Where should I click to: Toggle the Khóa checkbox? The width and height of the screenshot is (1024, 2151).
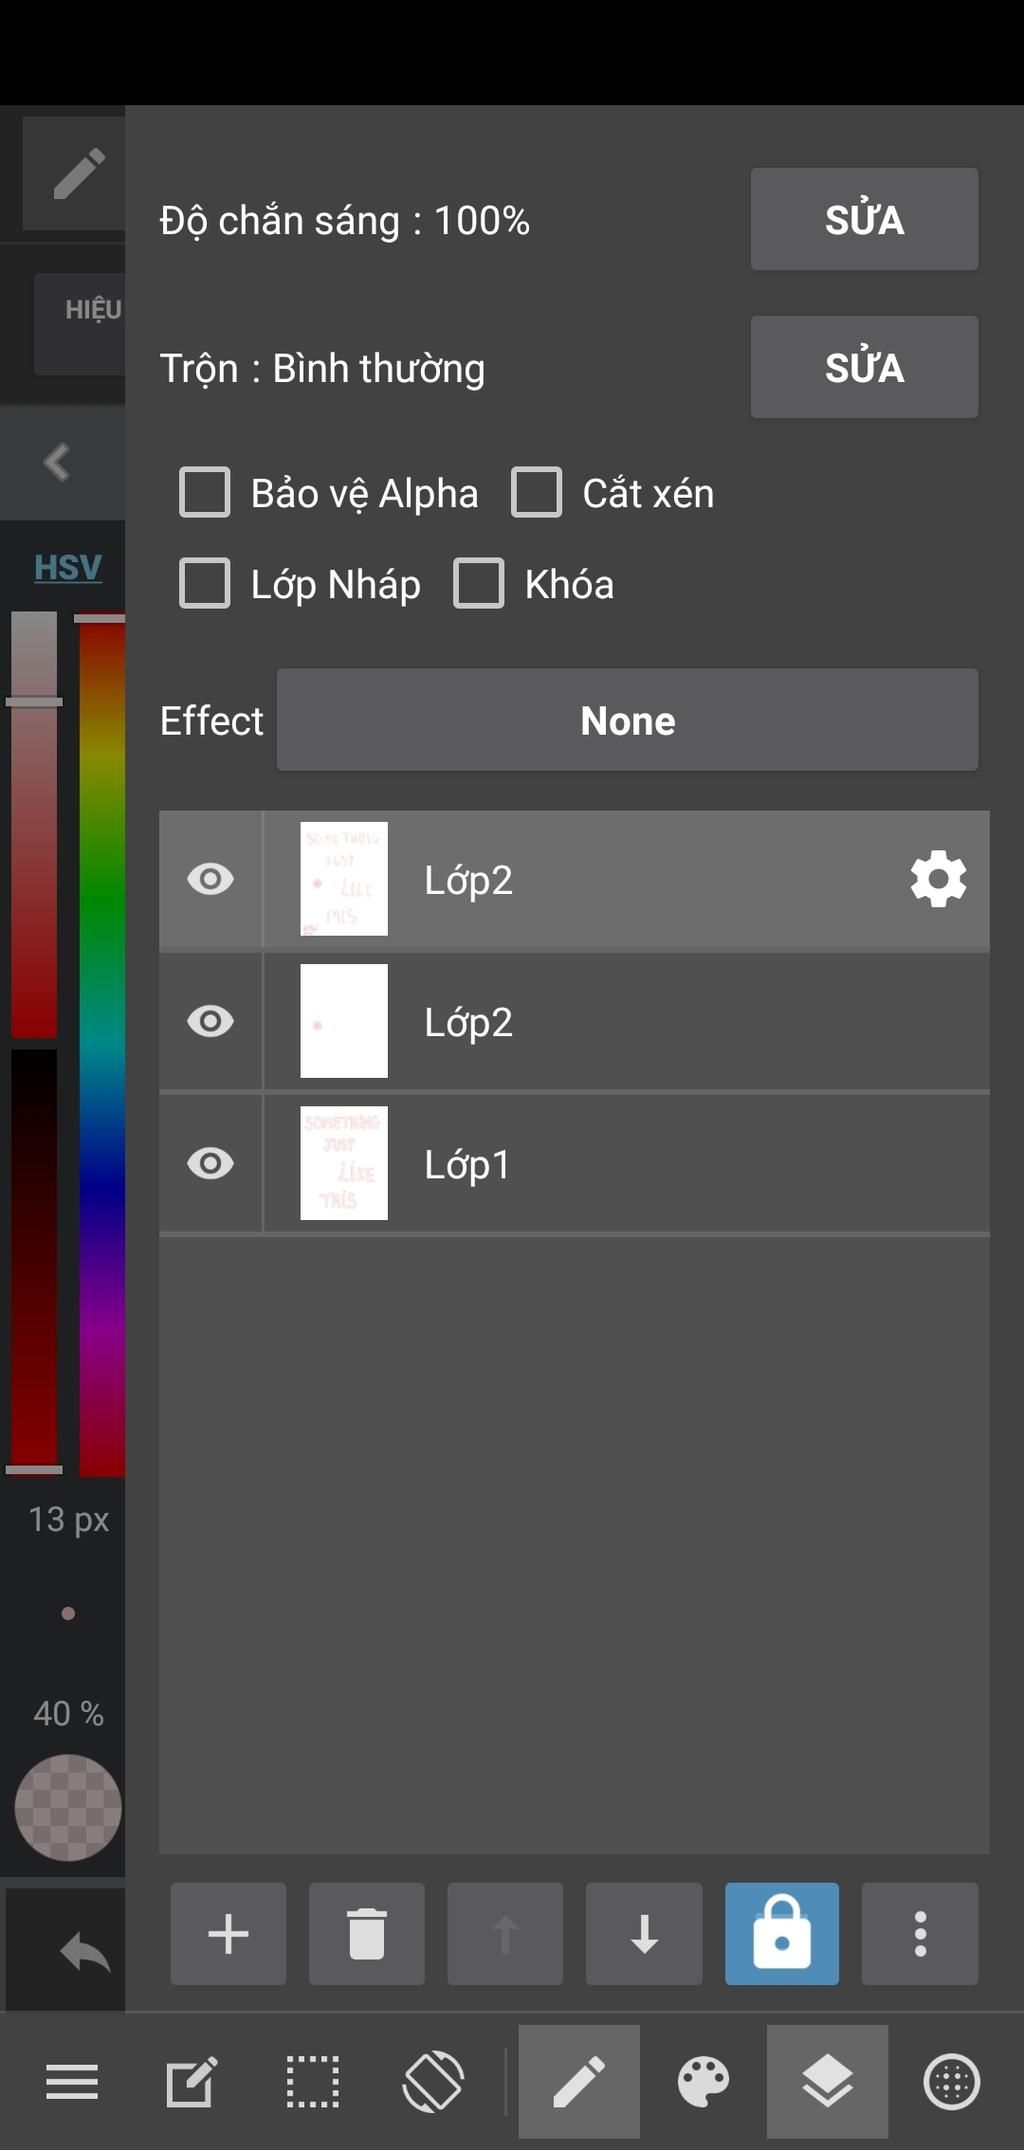tap(479, 583)
